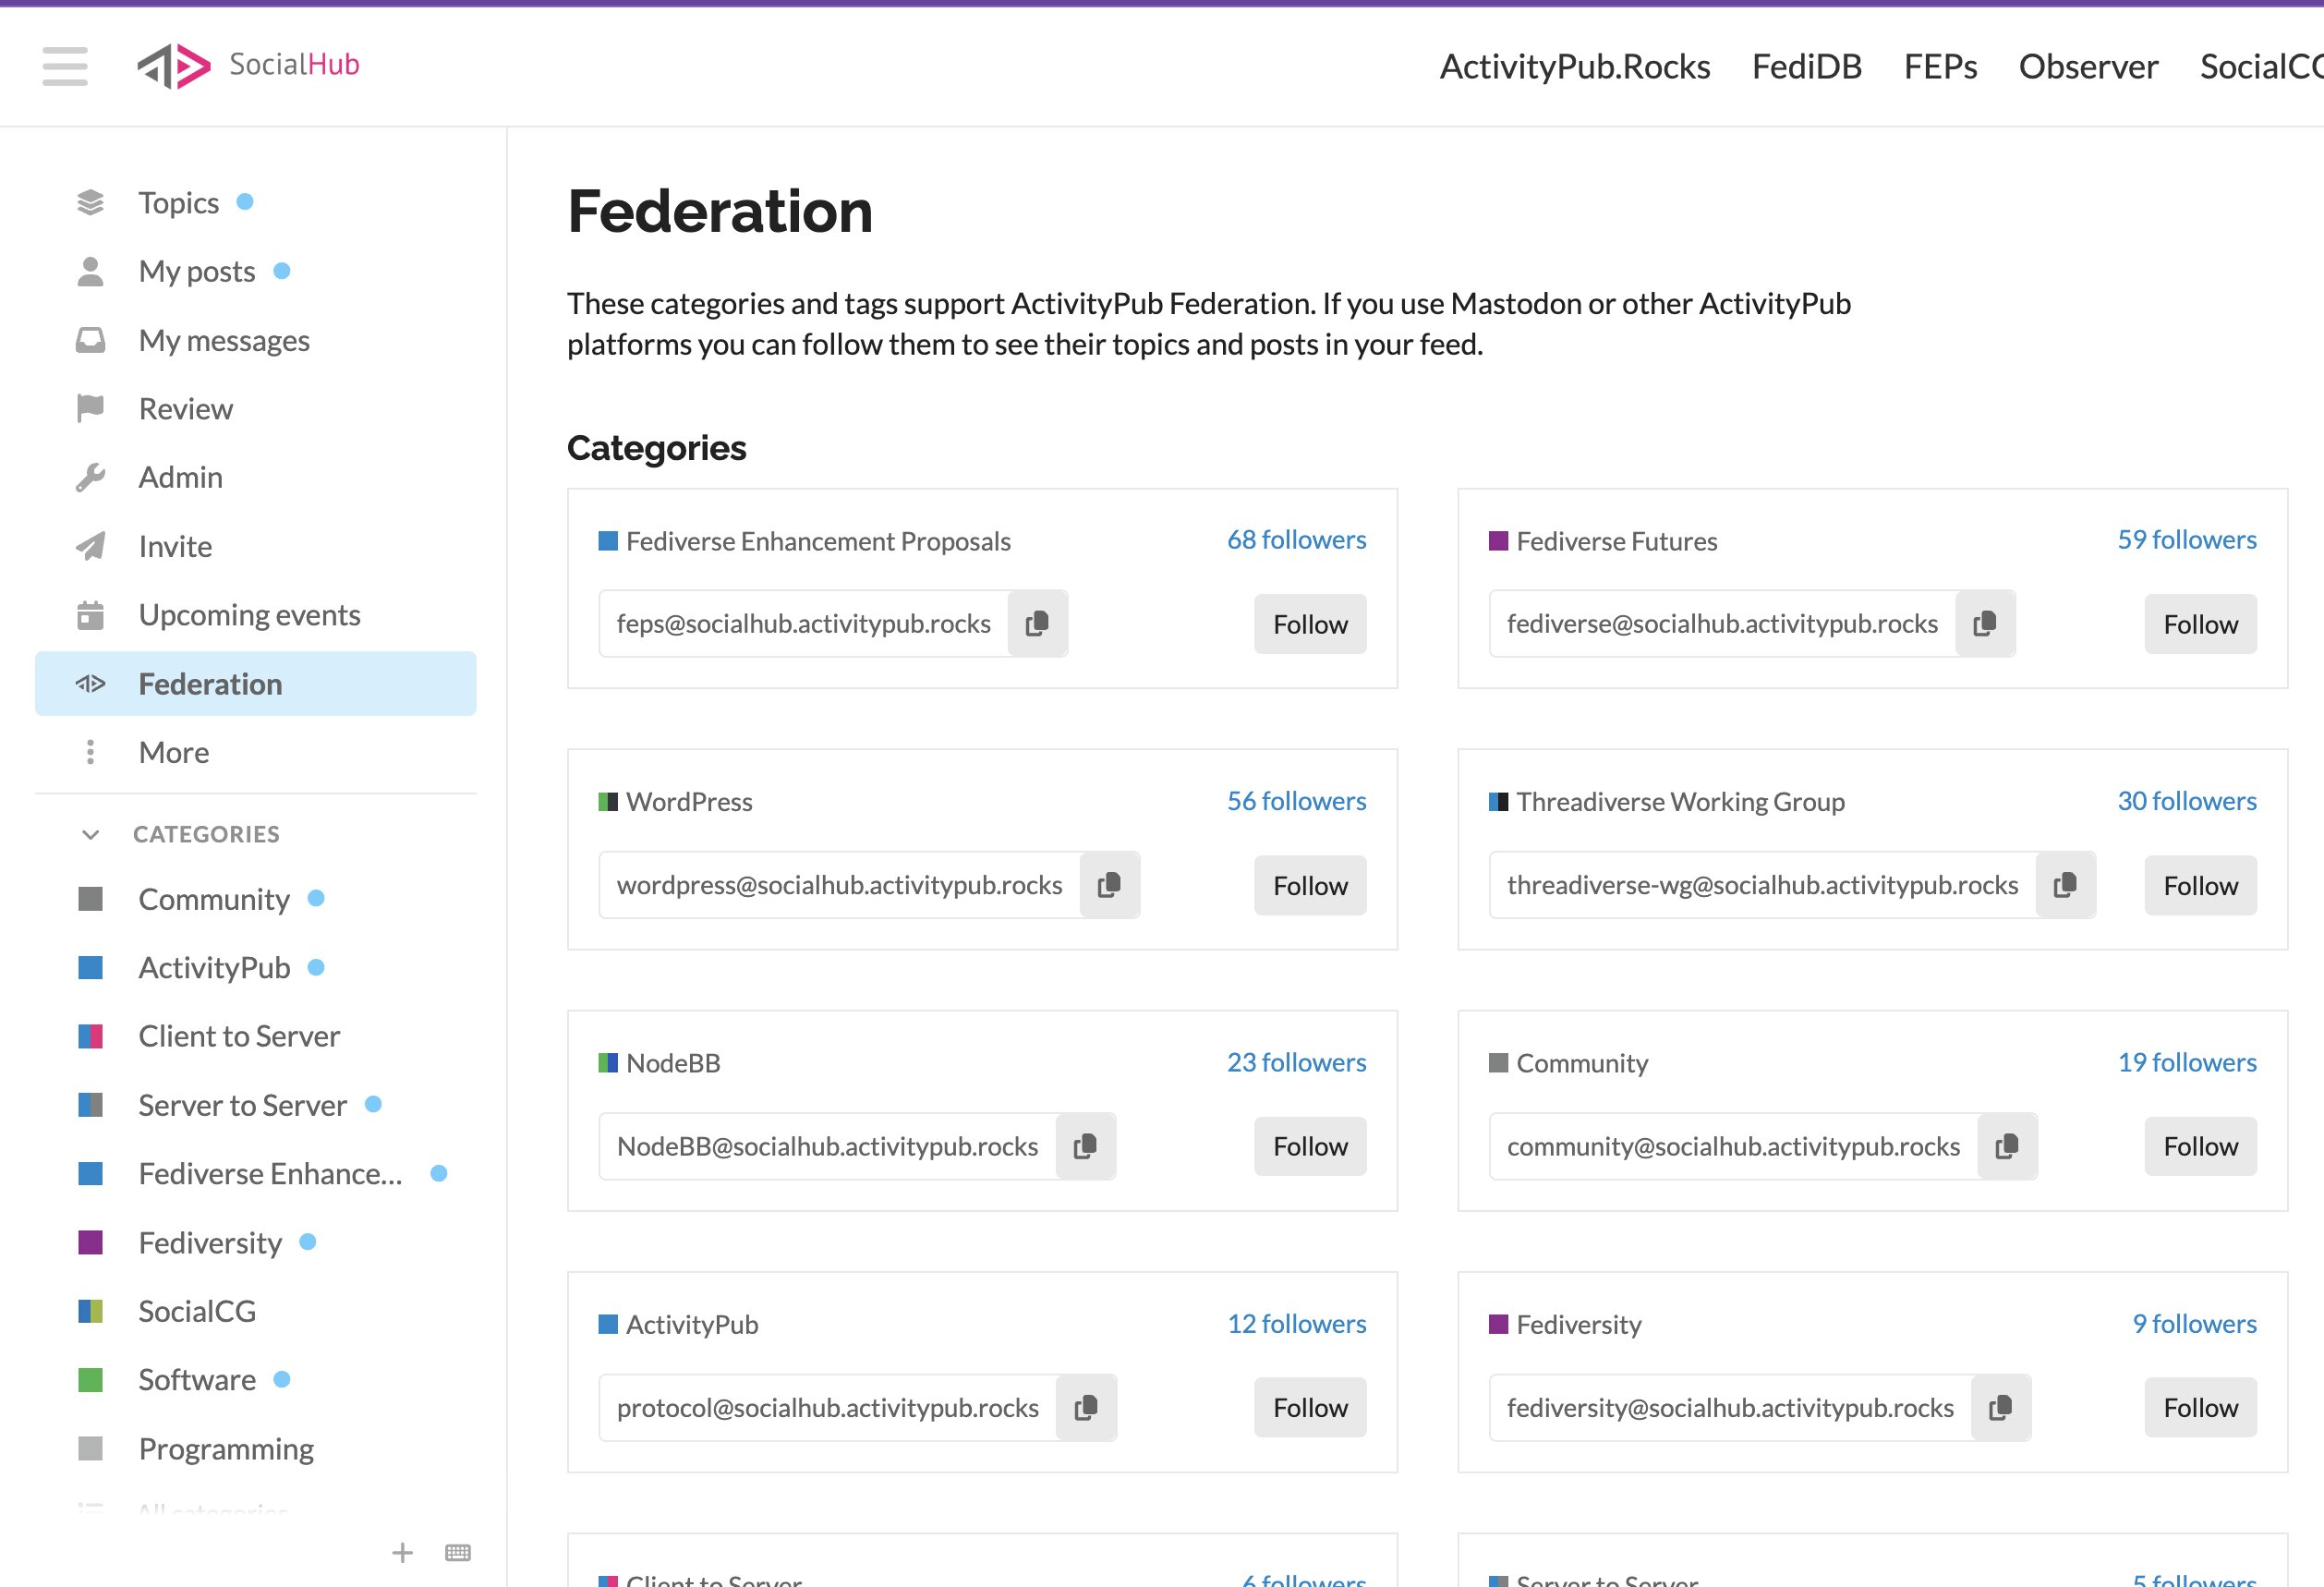Viewport: 2324px width, 1587px height.
Task: Copy the feps@socialhub.activitypub.rocks handle
Action: click(x=1037, y=623)
